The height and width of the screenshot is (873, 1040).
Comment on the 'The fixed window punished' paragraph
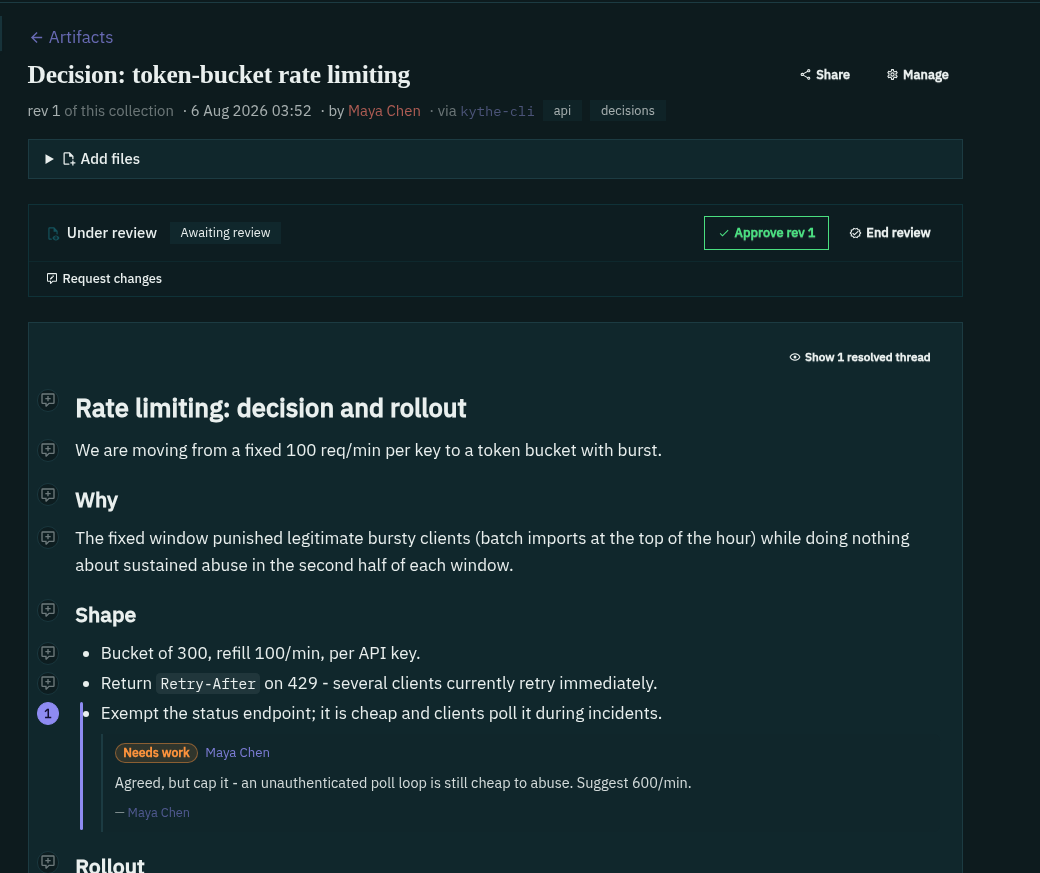tap(48, 537)
